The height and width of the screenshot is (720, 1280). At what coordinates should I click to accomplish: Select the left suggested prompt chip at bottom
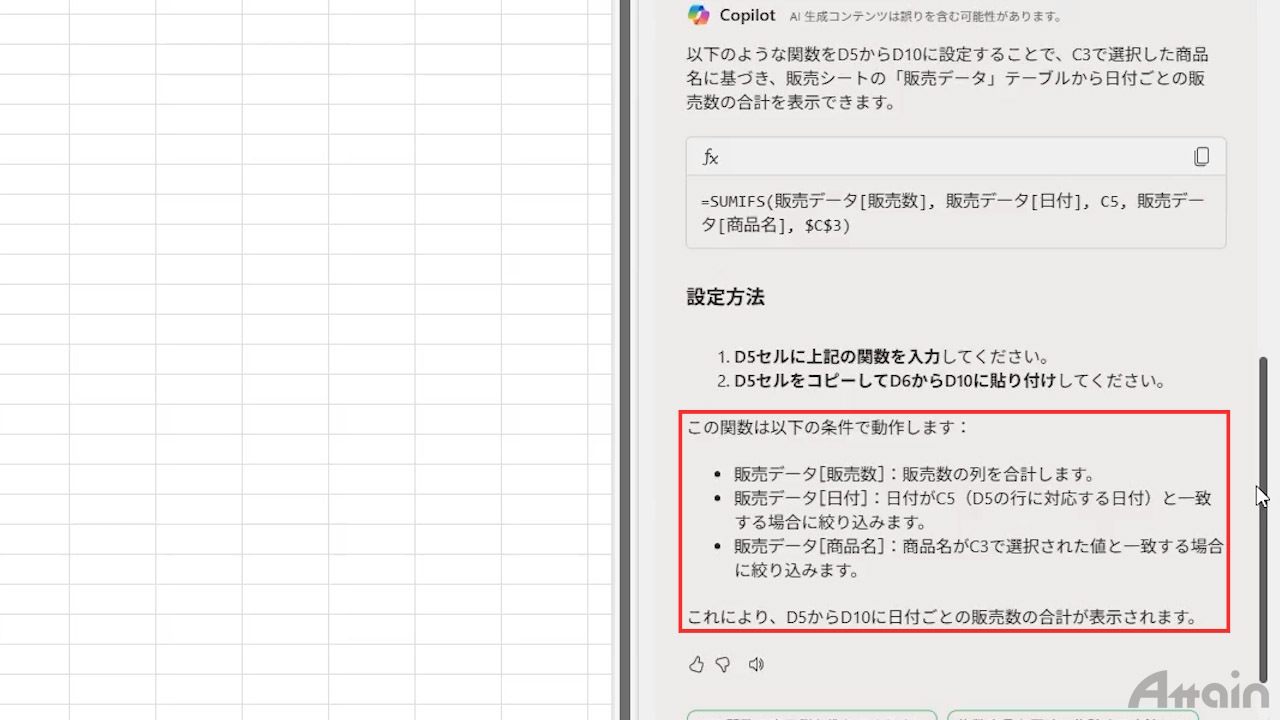pos(811,714)
